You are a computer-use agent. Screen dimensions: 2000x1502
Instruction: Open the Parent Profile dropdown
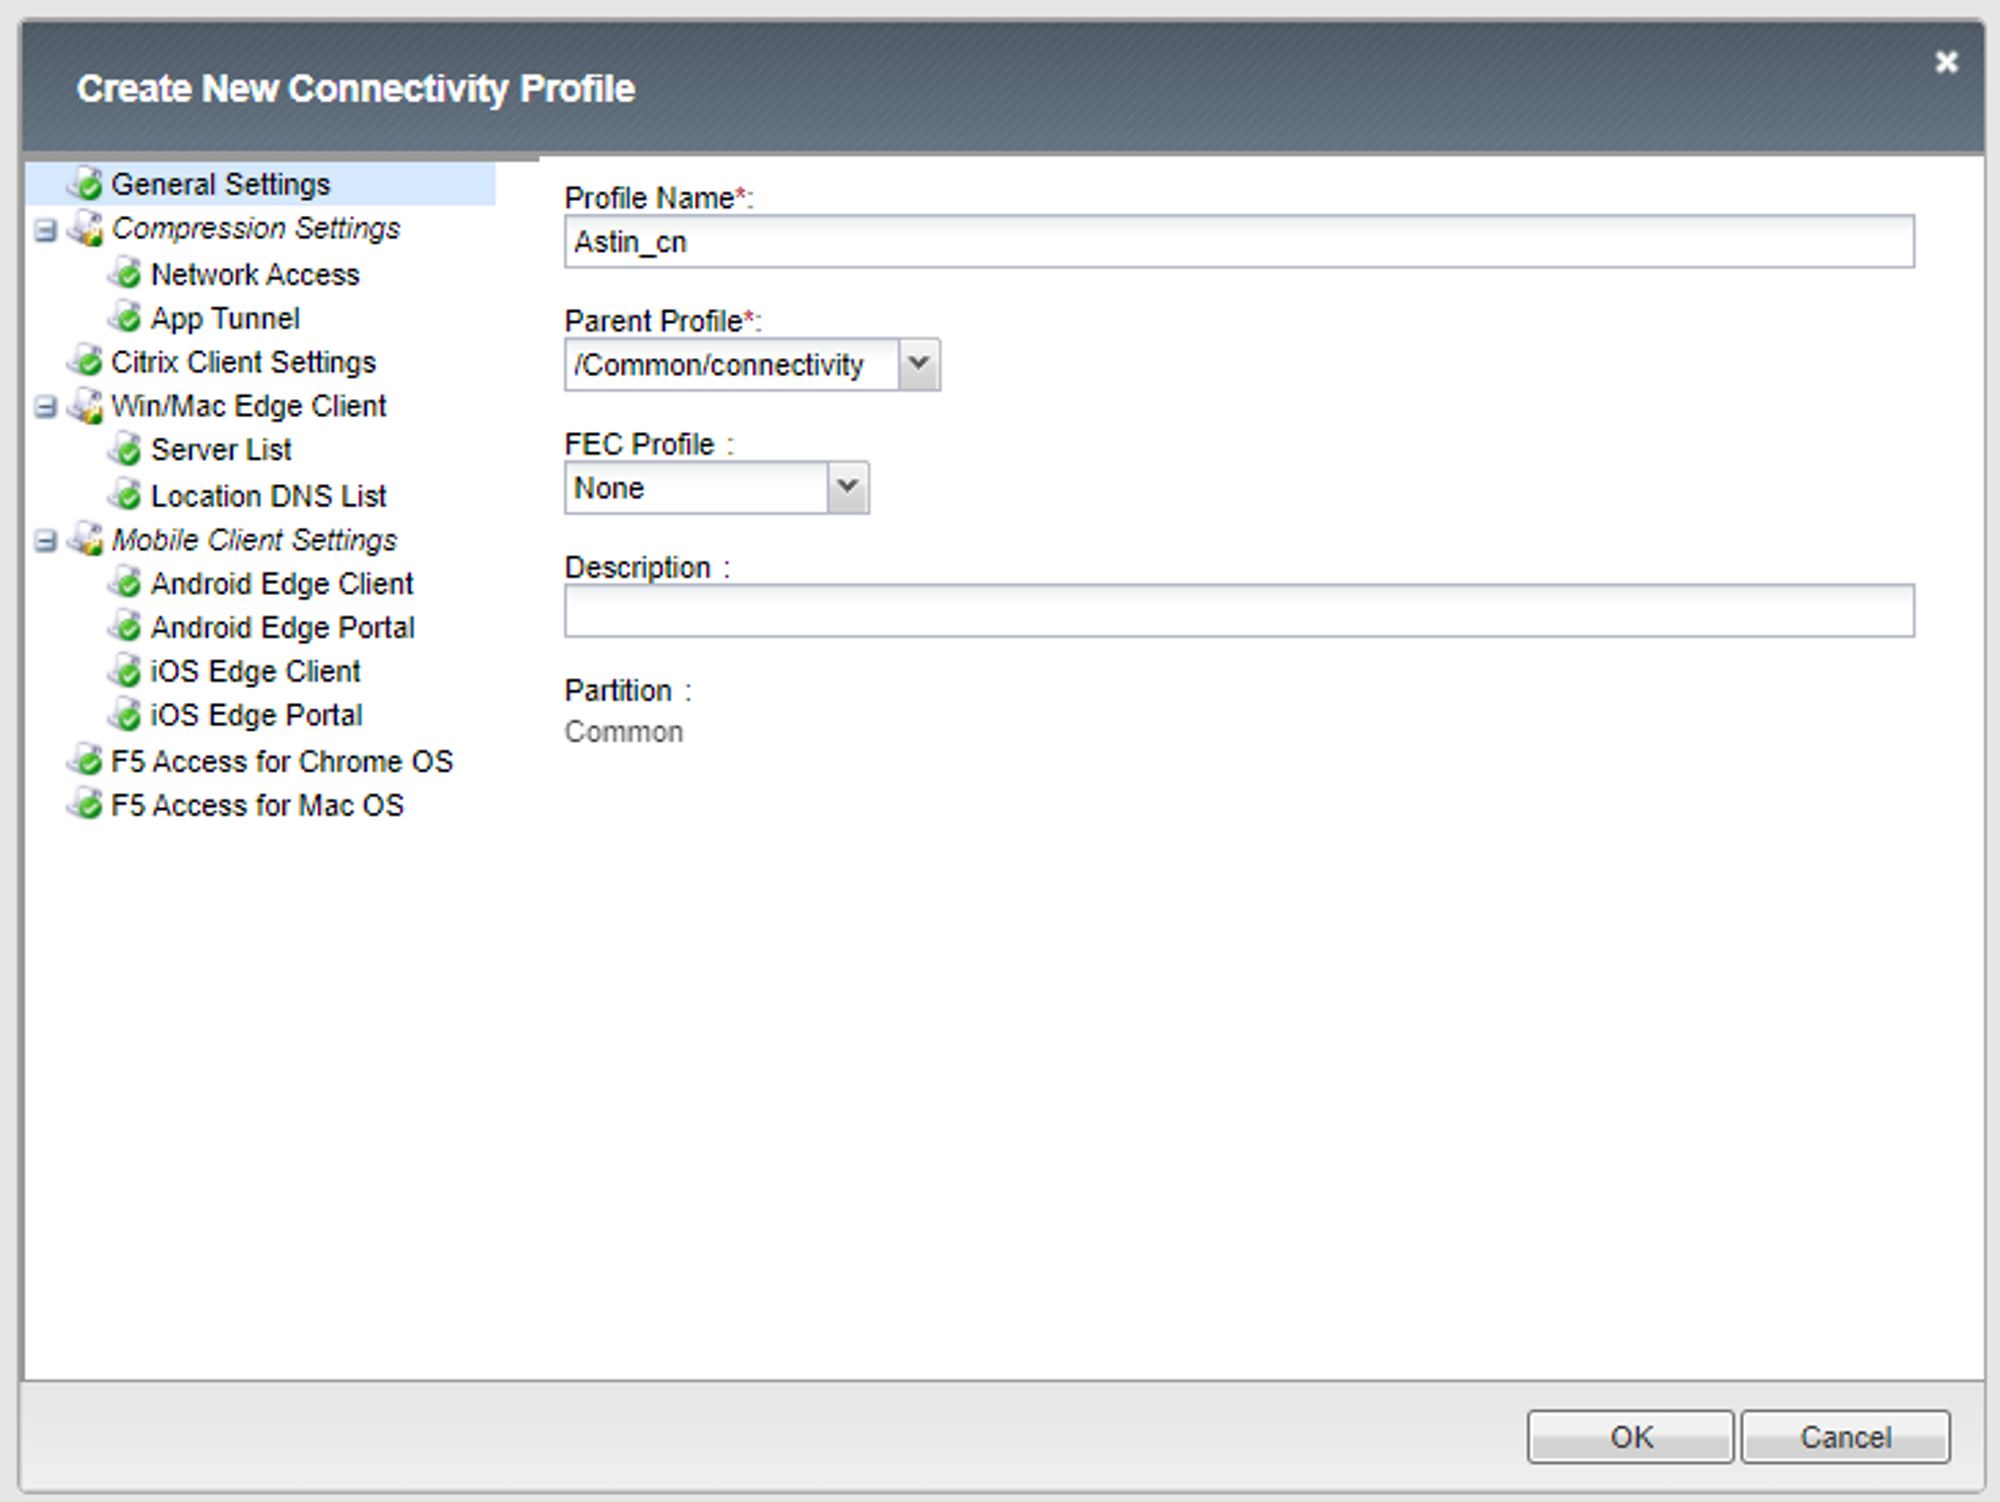coord(918,365)
